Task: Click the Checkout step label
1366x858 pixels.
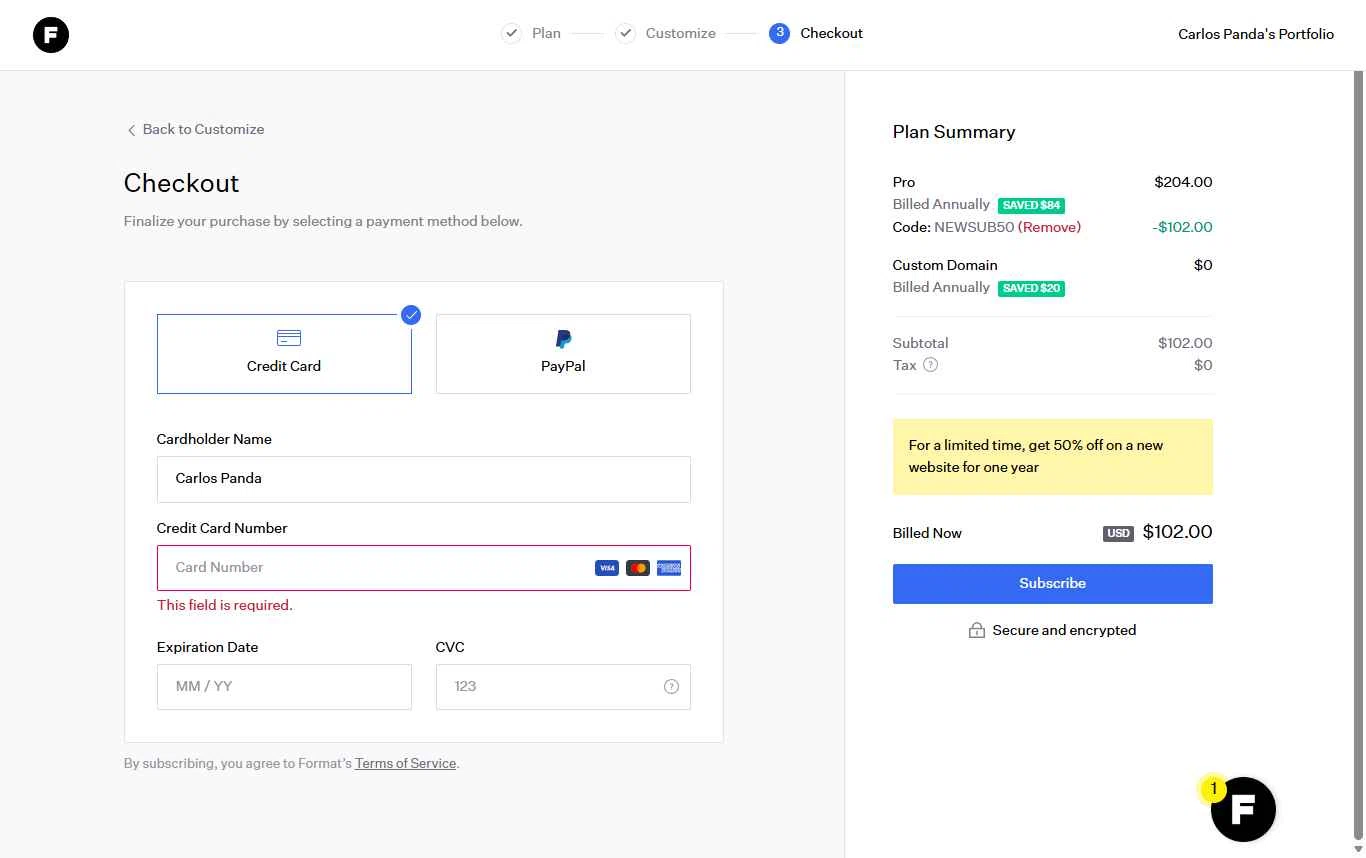Action: tap(832, 33)
